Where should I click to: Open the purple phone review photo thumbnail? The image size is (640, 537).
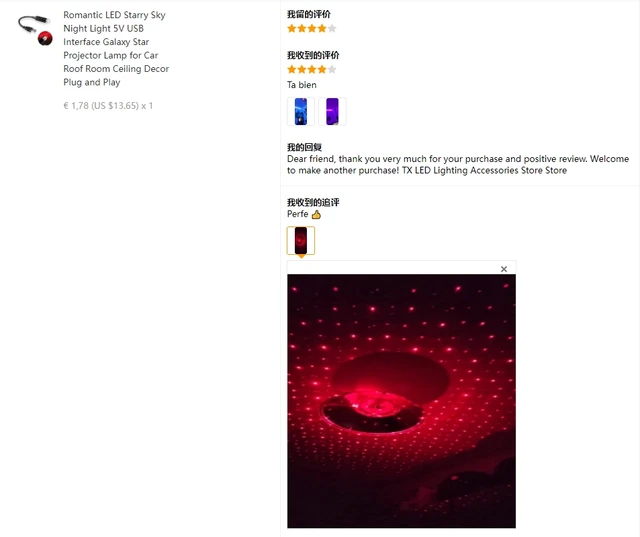332,111
